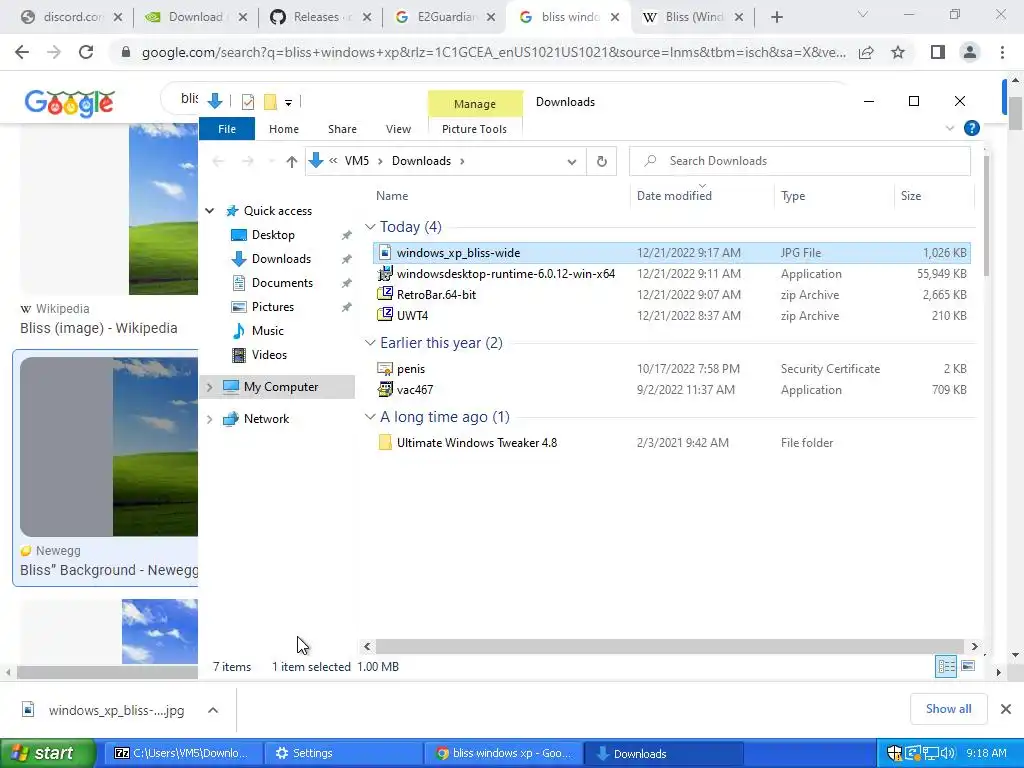Open the Chrome profile avatar
Screen dimensions: 1024x768
(x=970, y=52)
